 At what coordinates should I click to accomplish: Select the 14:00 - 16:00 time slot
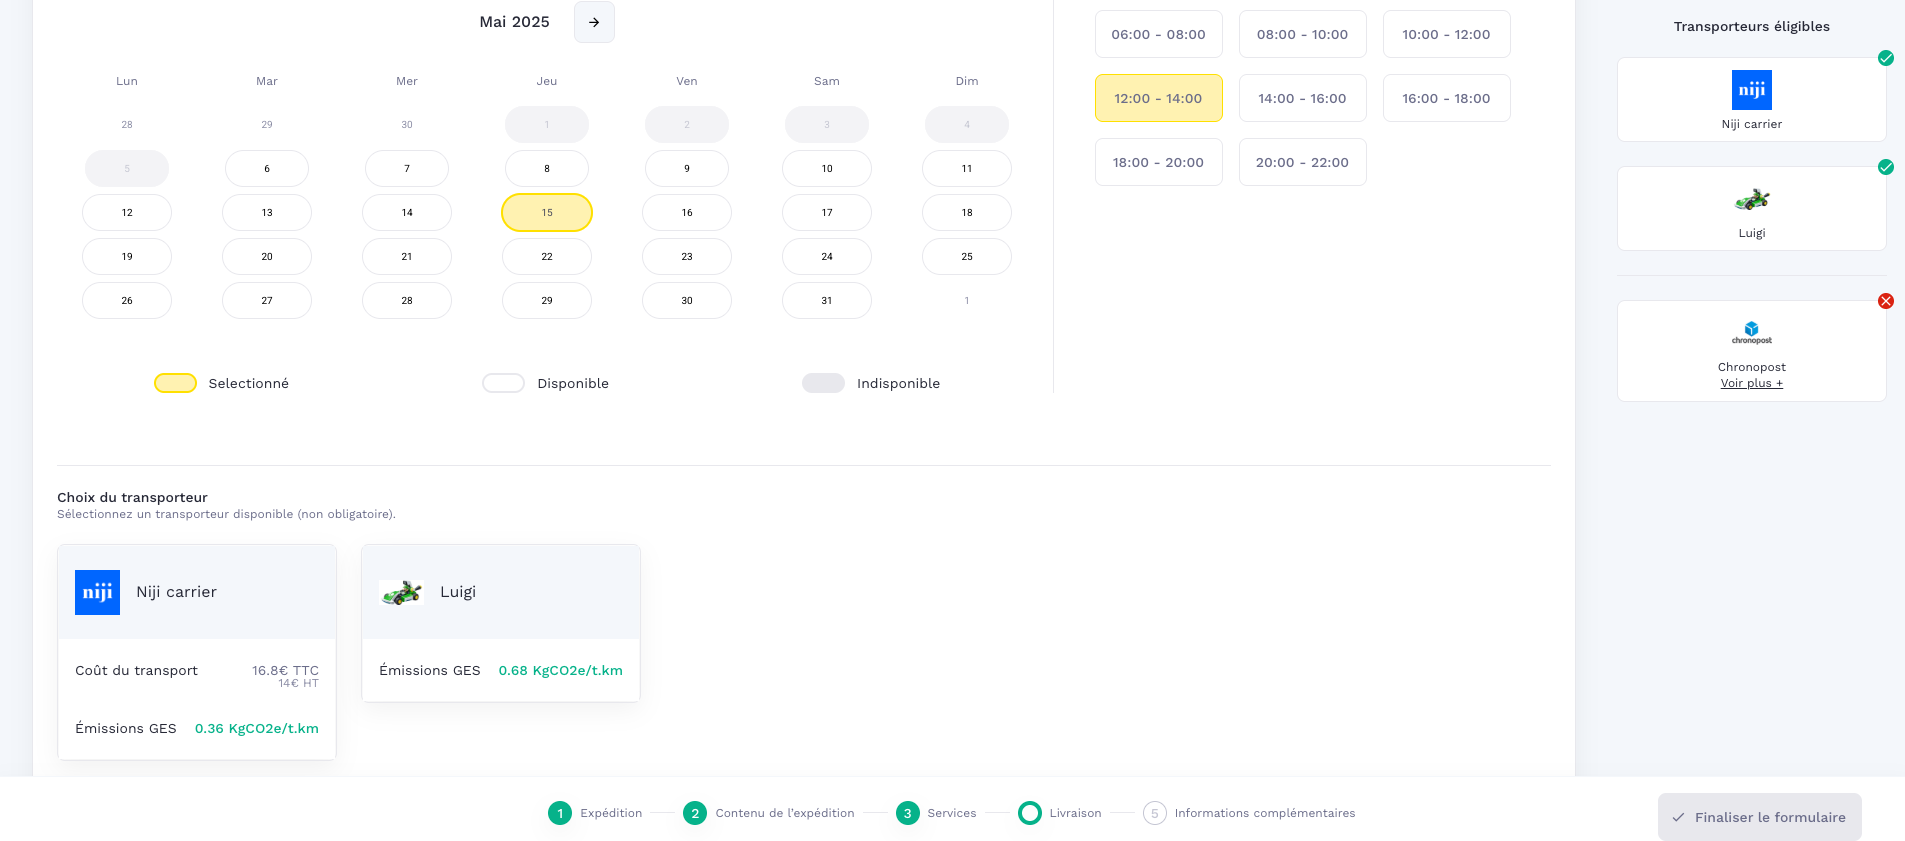click(1302, 98)
